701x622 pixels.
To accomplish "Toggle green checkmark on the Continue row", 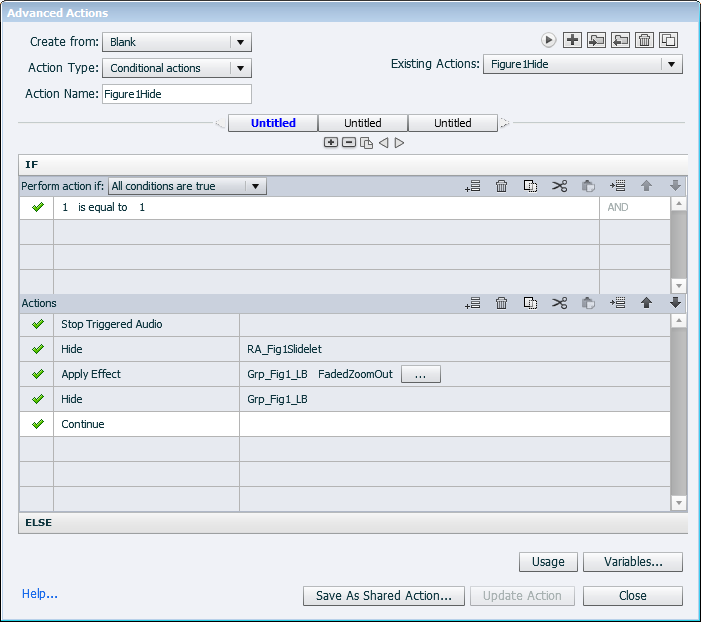I will click(x=38, y=424).
